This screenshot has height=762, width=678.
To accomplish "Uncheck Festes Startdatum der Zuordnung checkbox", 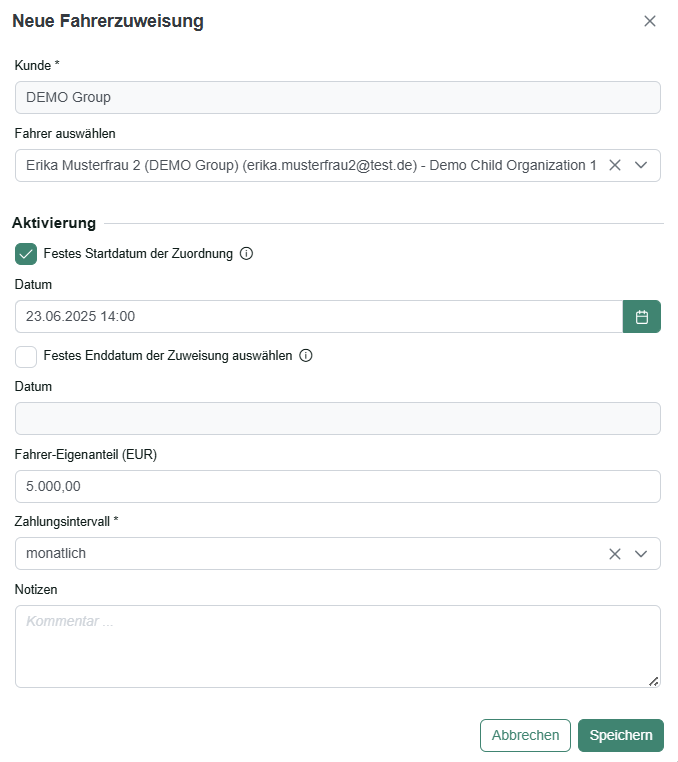I will click(26, 254).
